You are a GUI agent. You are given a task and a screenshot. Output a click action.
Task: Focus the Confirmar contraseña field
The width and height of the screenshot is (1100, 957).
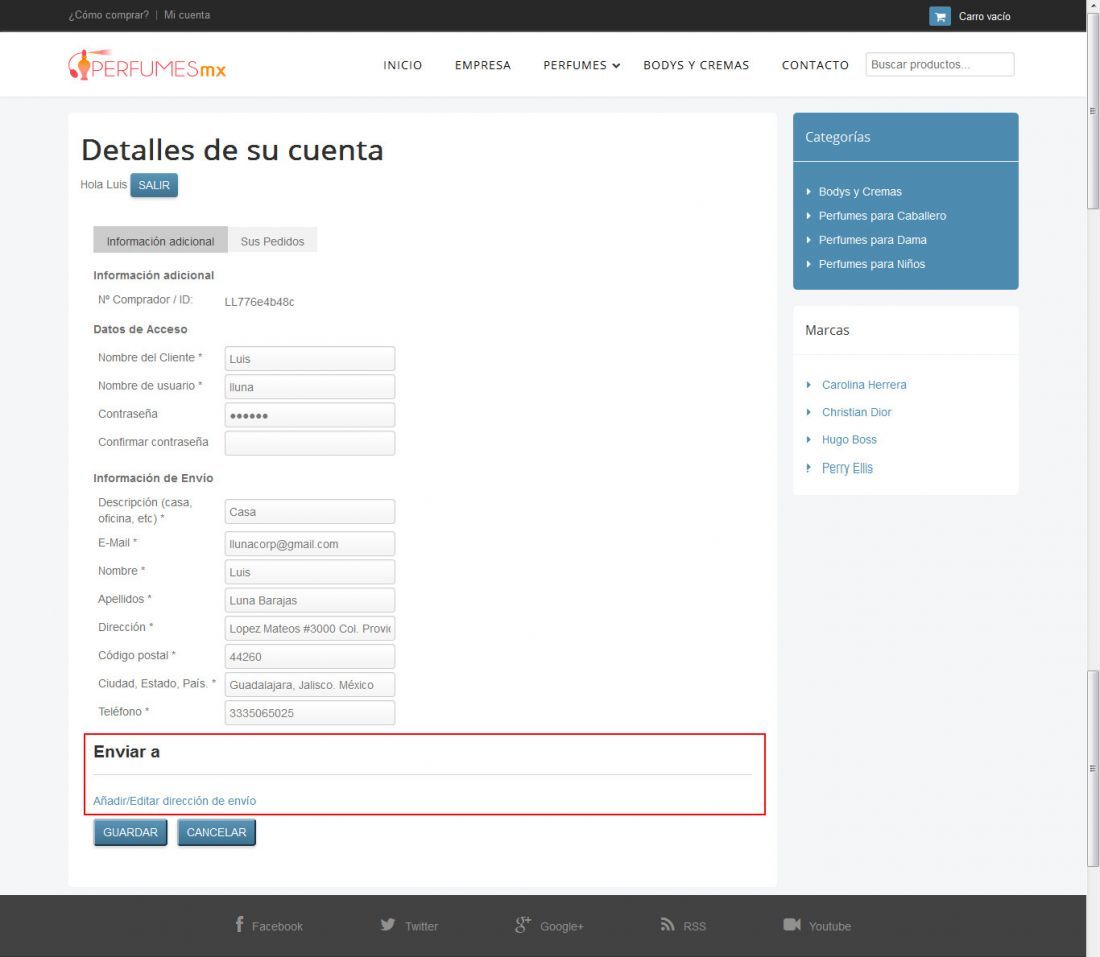pos(309,443)
